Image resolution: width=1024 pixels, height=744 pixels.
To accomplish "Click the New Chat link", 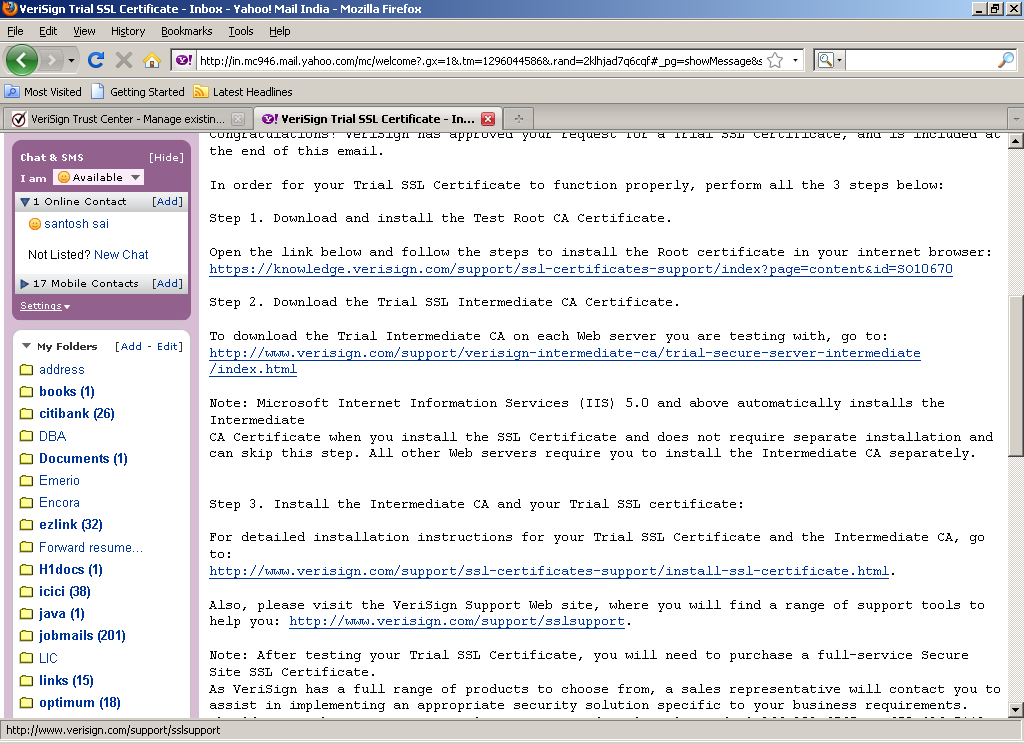I will 121,255.
